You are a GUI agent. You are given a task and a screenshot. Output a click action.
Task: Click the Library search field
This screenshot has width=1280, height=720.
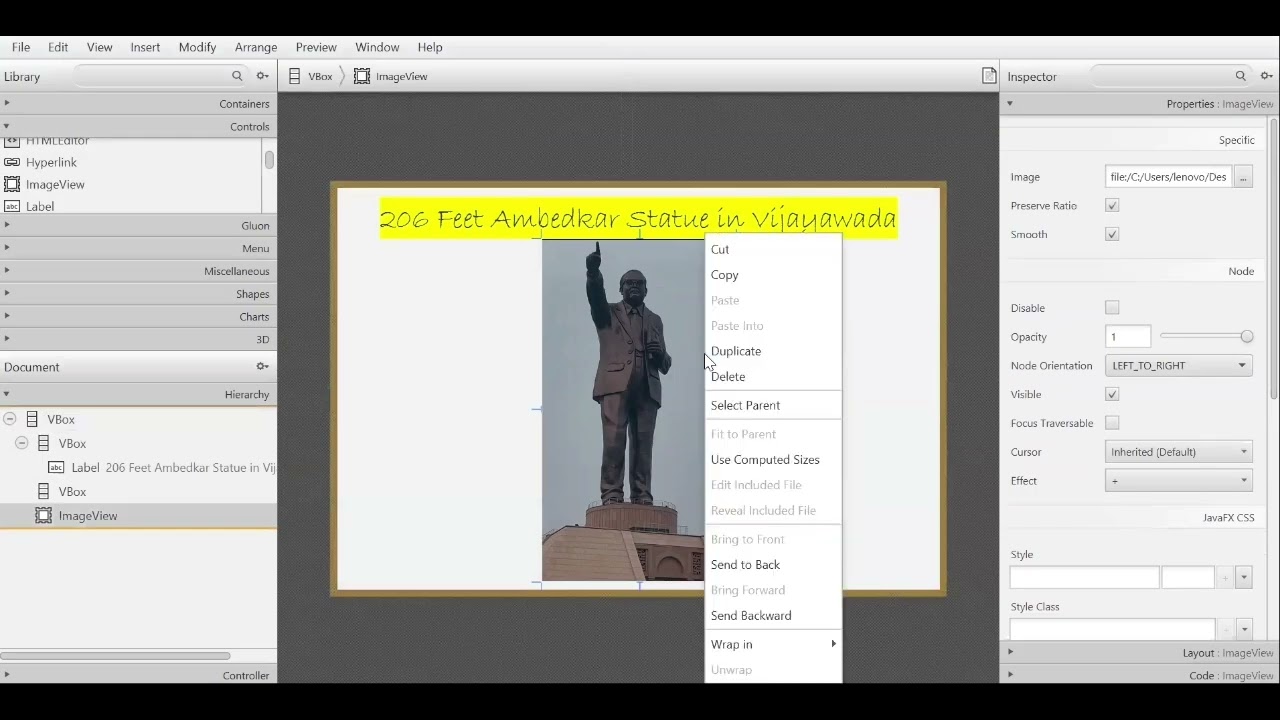coord(160,76)
